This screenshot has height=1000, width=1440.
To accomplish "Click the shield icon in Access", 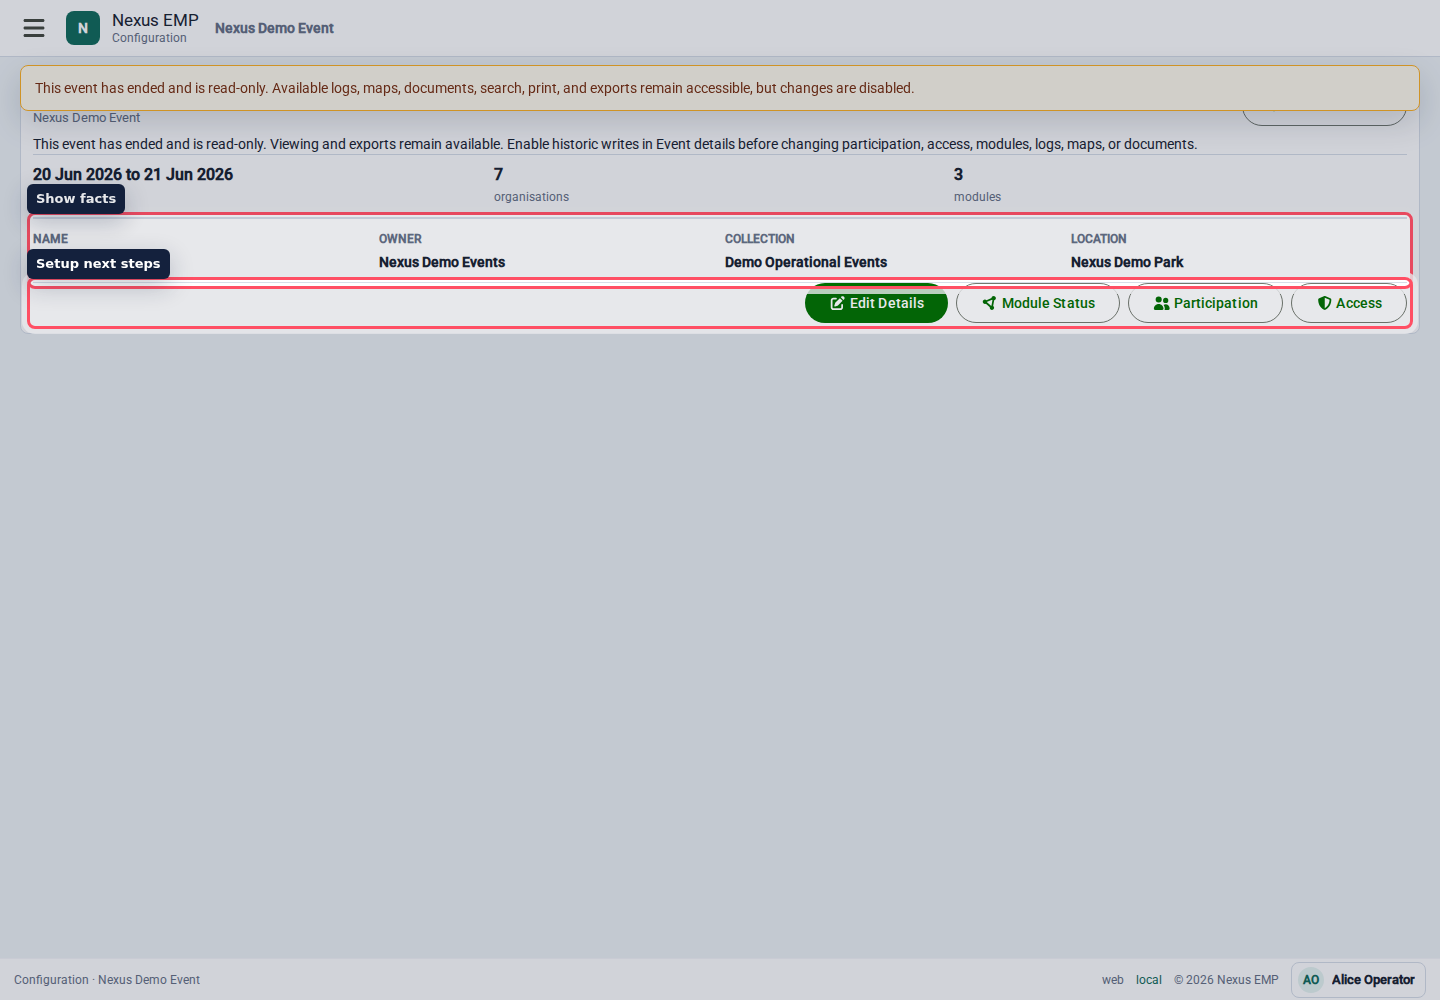I will coord(1324,303).
